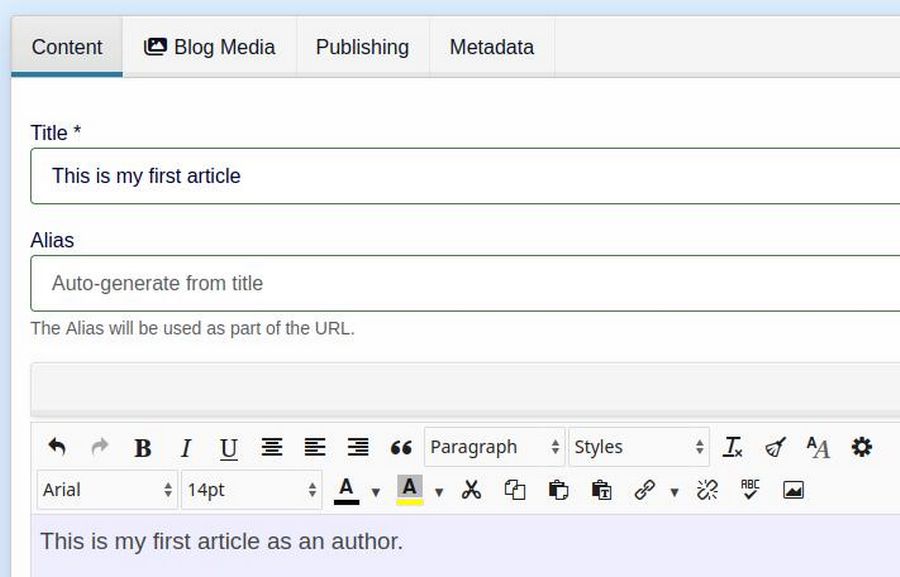900x577 pixels.
Task: Click the undo arrow icon
Action: (x=57, y=447)
